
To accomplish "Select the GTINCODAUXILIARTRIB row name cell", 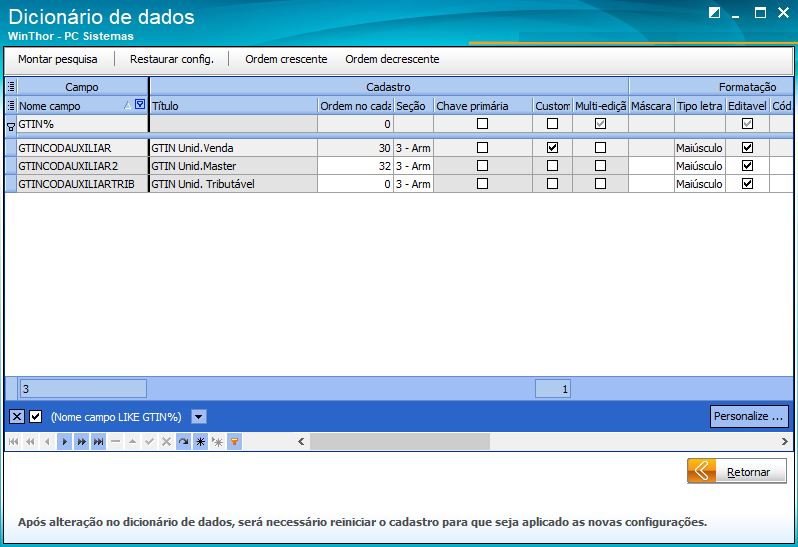I will tap(82, 184).
